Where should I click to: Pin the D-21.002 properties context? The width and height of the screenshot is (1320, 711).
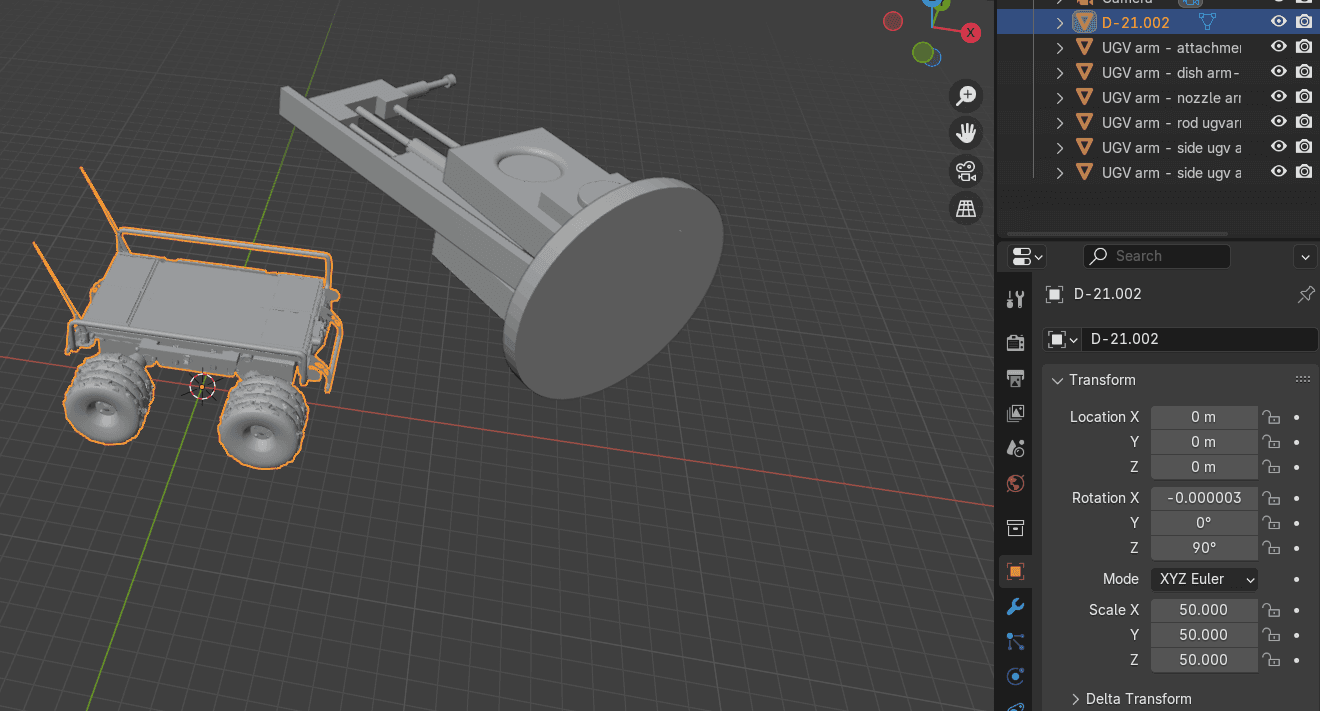click(x=1305, y=294)
